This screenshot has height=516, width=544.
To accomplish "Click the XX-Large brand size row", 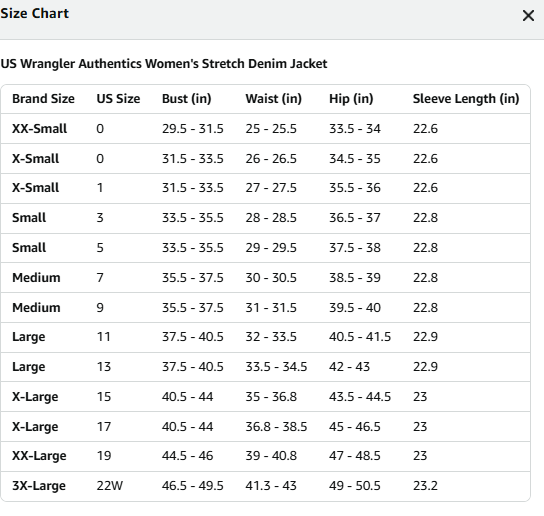I will pyautogui.click(x=265, y=456).
